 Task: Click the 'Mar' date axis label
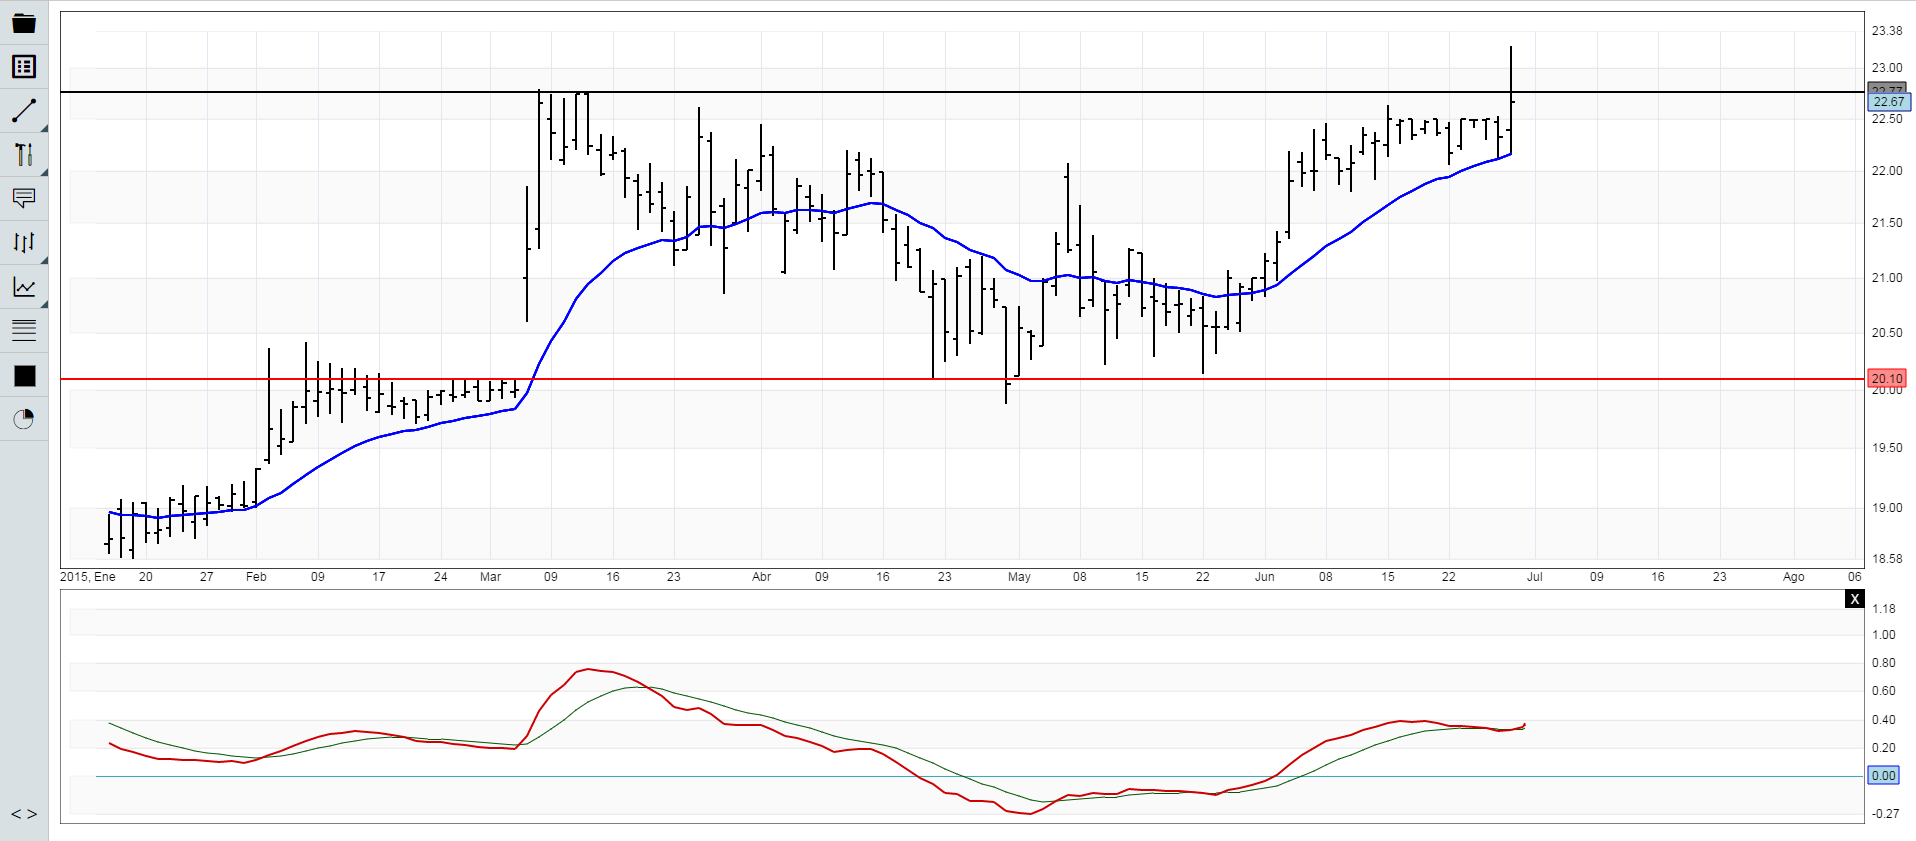[x=490, y=577]
